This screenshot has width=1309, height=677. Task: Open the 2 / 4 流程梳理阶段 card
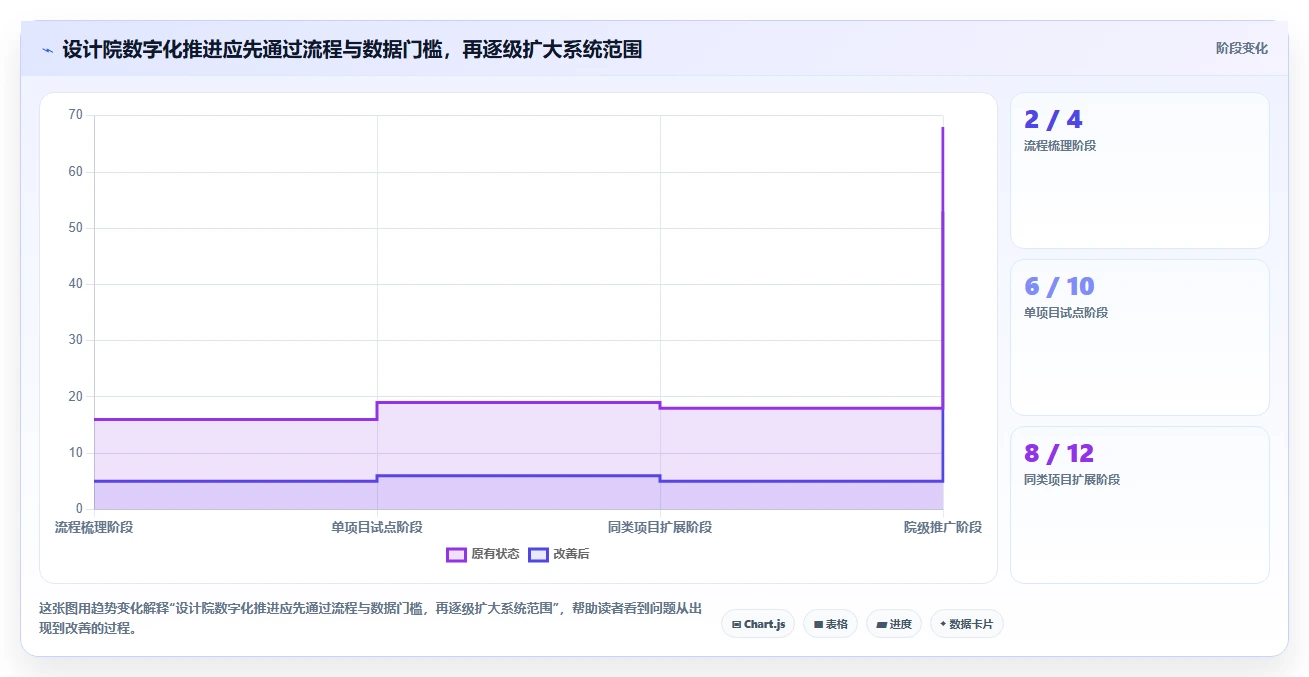click(x=1140, y=170)
